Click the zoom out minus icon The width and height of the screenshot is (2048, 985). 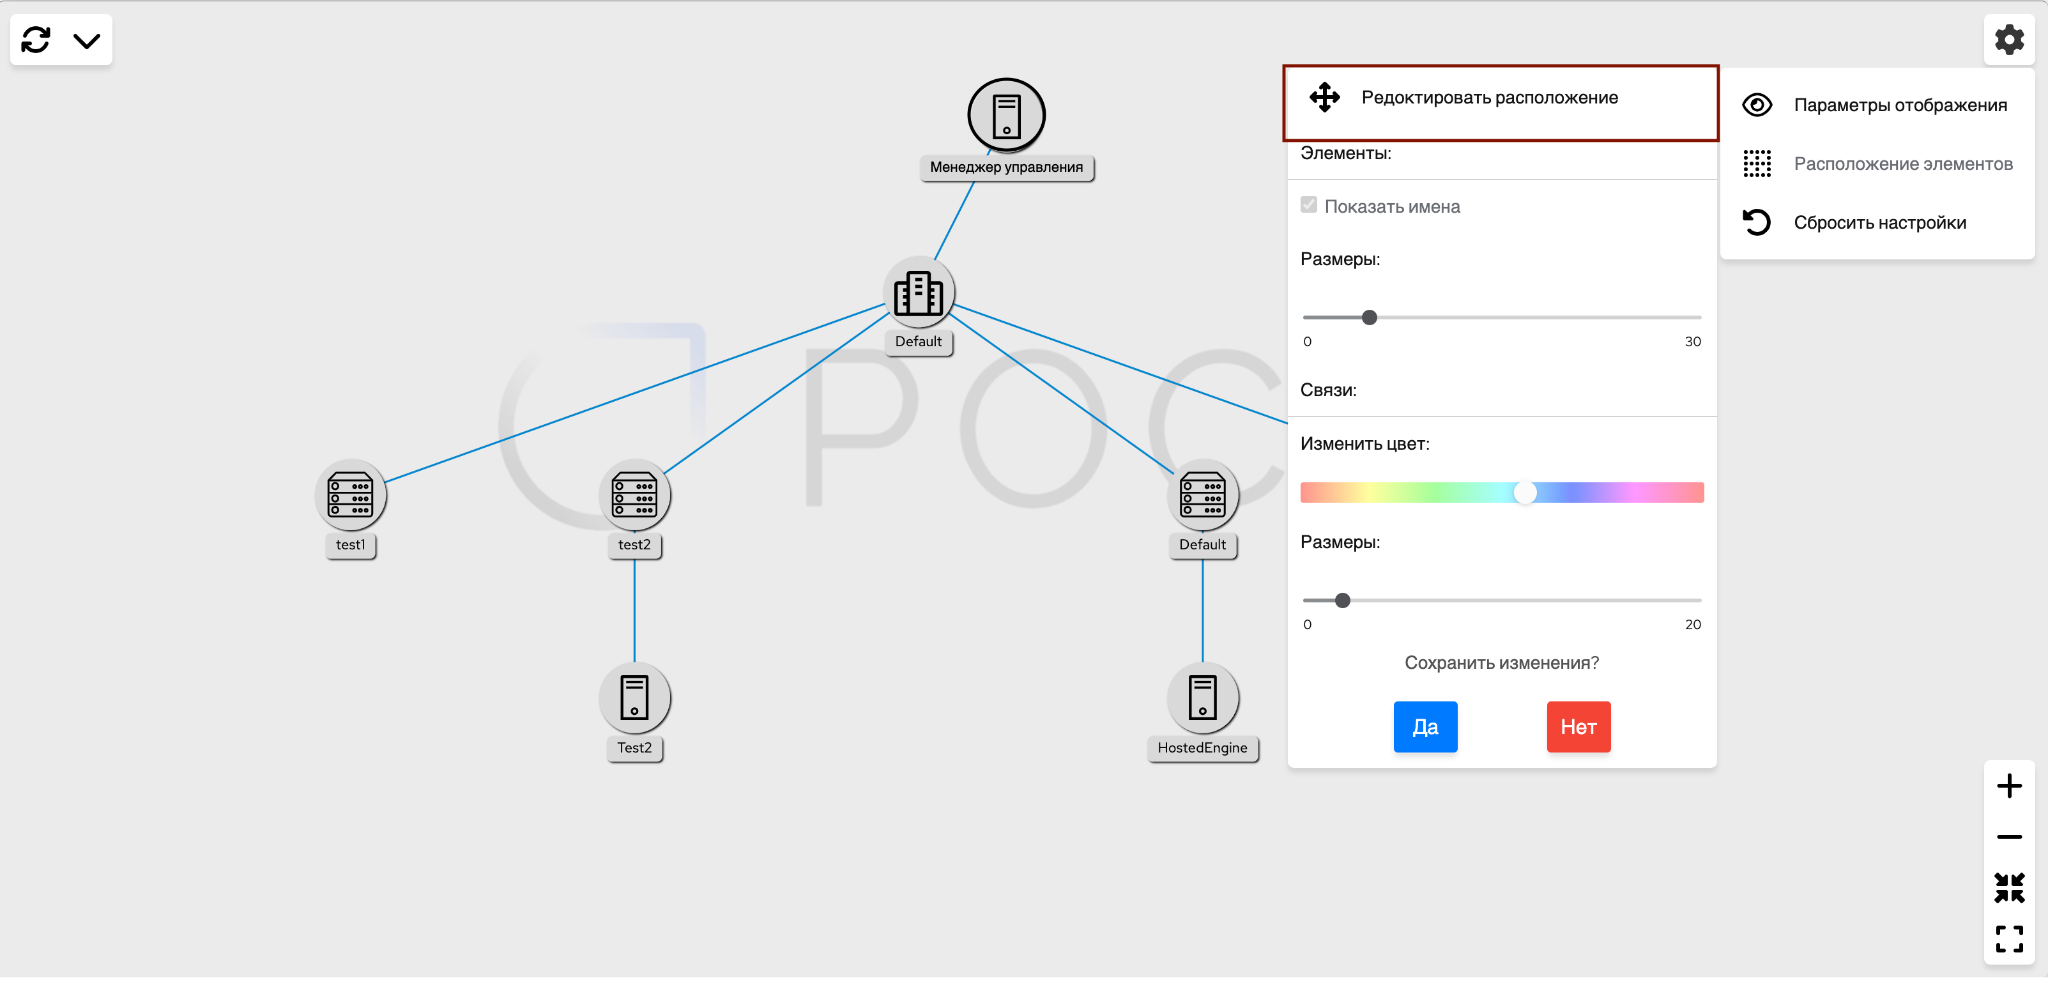pos(2009,837)
